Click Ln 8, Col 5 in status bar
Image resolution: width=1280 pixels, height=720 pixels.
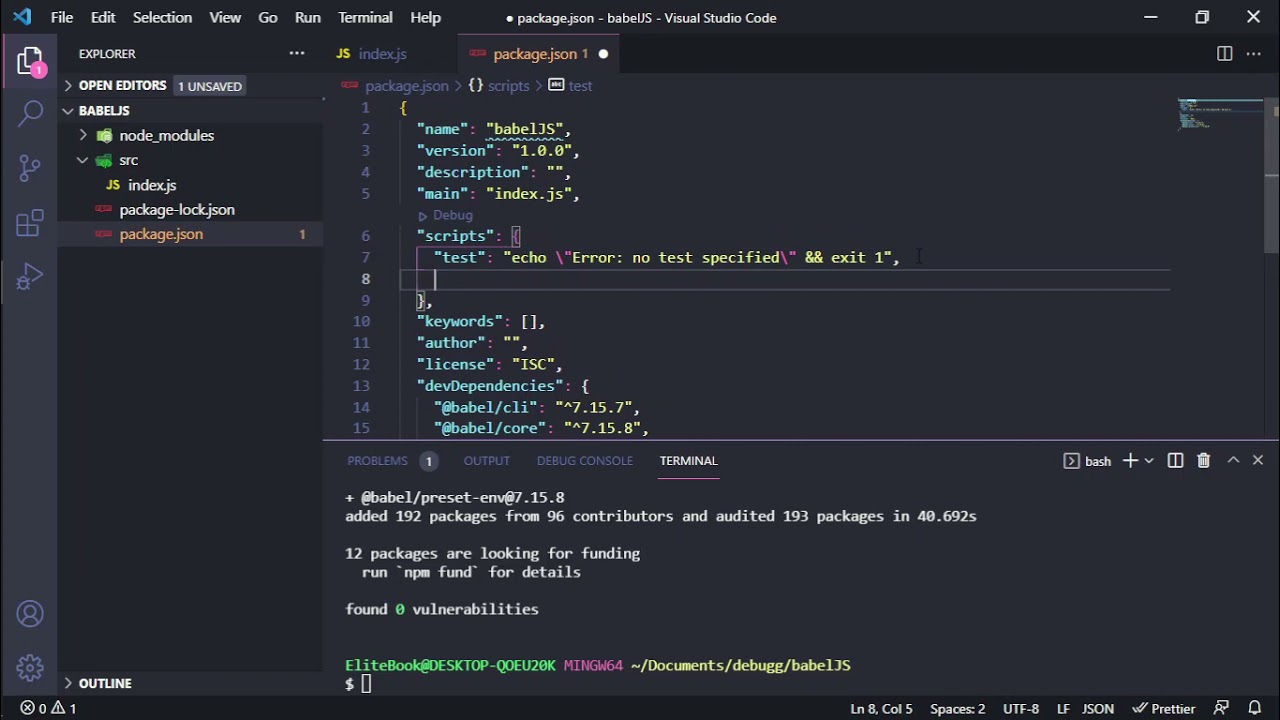881,708
